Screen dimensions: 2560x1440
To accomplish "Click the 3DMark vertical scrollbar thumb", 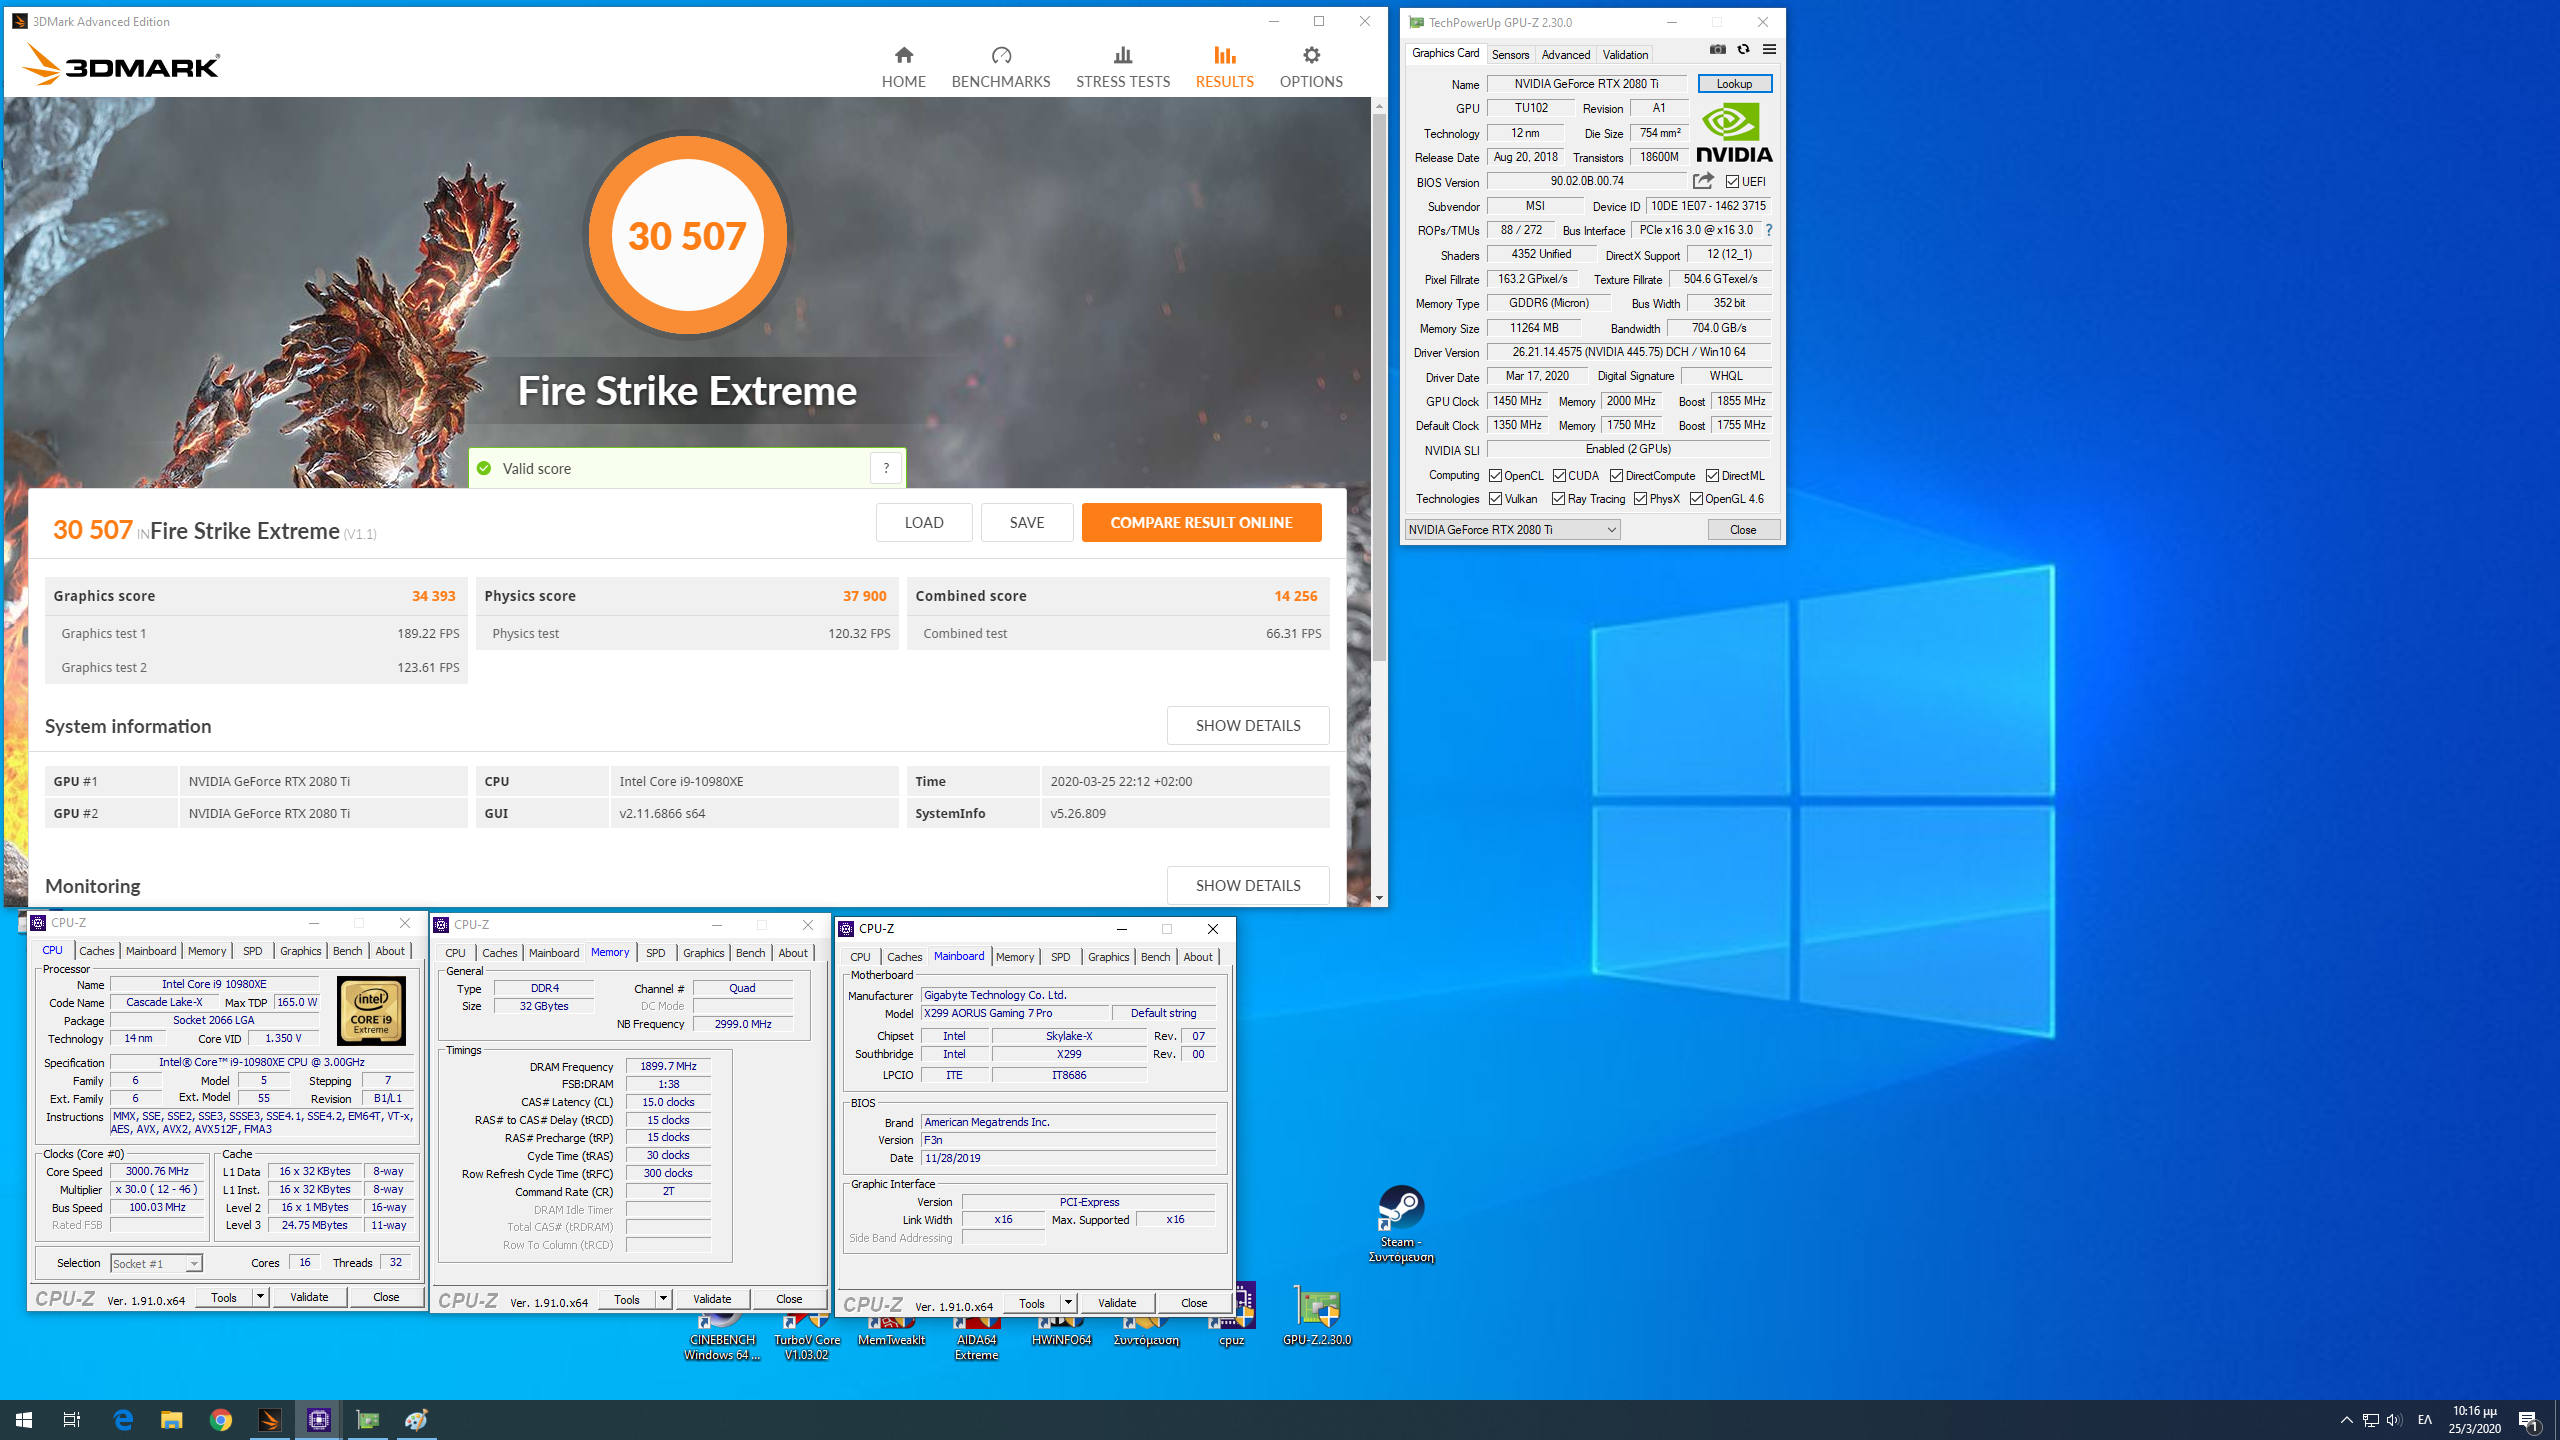I will click(1379, 387).
